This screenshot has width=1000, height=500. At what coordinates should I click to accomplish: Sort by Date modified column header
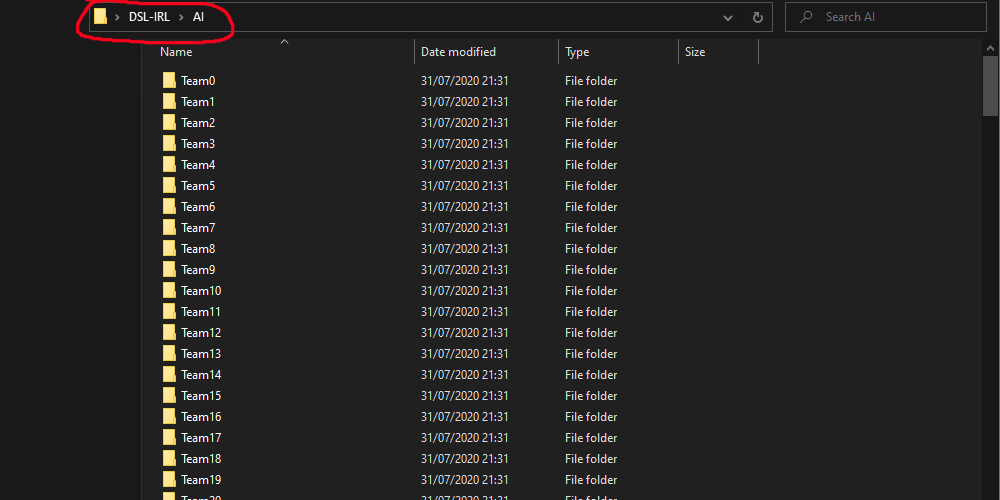[458, 52]
